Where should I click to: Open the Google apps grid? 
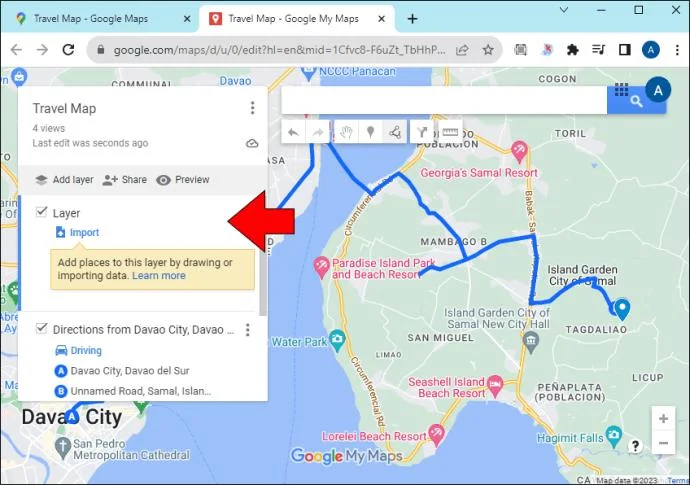tap(621, 90)
